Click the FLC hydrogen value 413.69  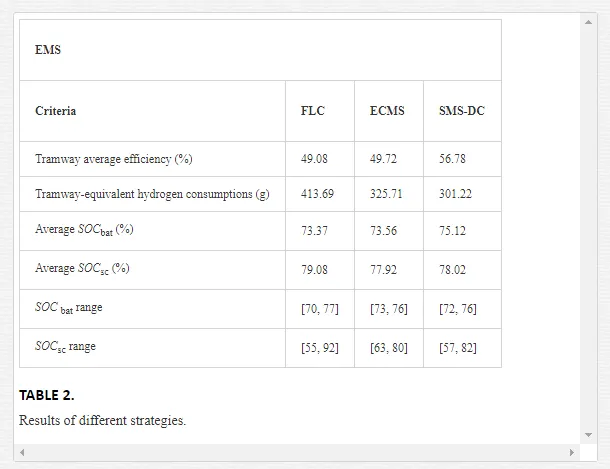(317, 194)
